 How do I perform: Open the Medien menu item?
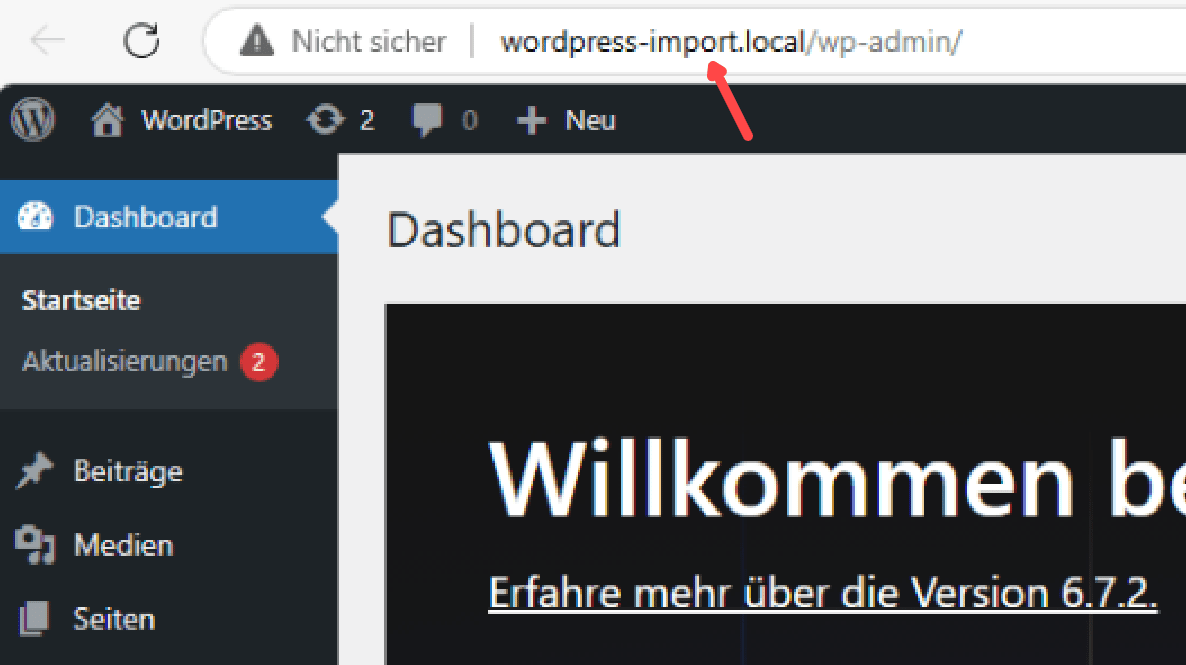123,545
